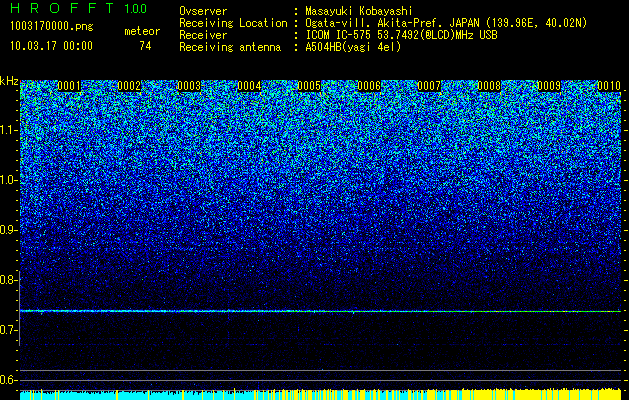Click the 0010 minute marker

[609, 86]
